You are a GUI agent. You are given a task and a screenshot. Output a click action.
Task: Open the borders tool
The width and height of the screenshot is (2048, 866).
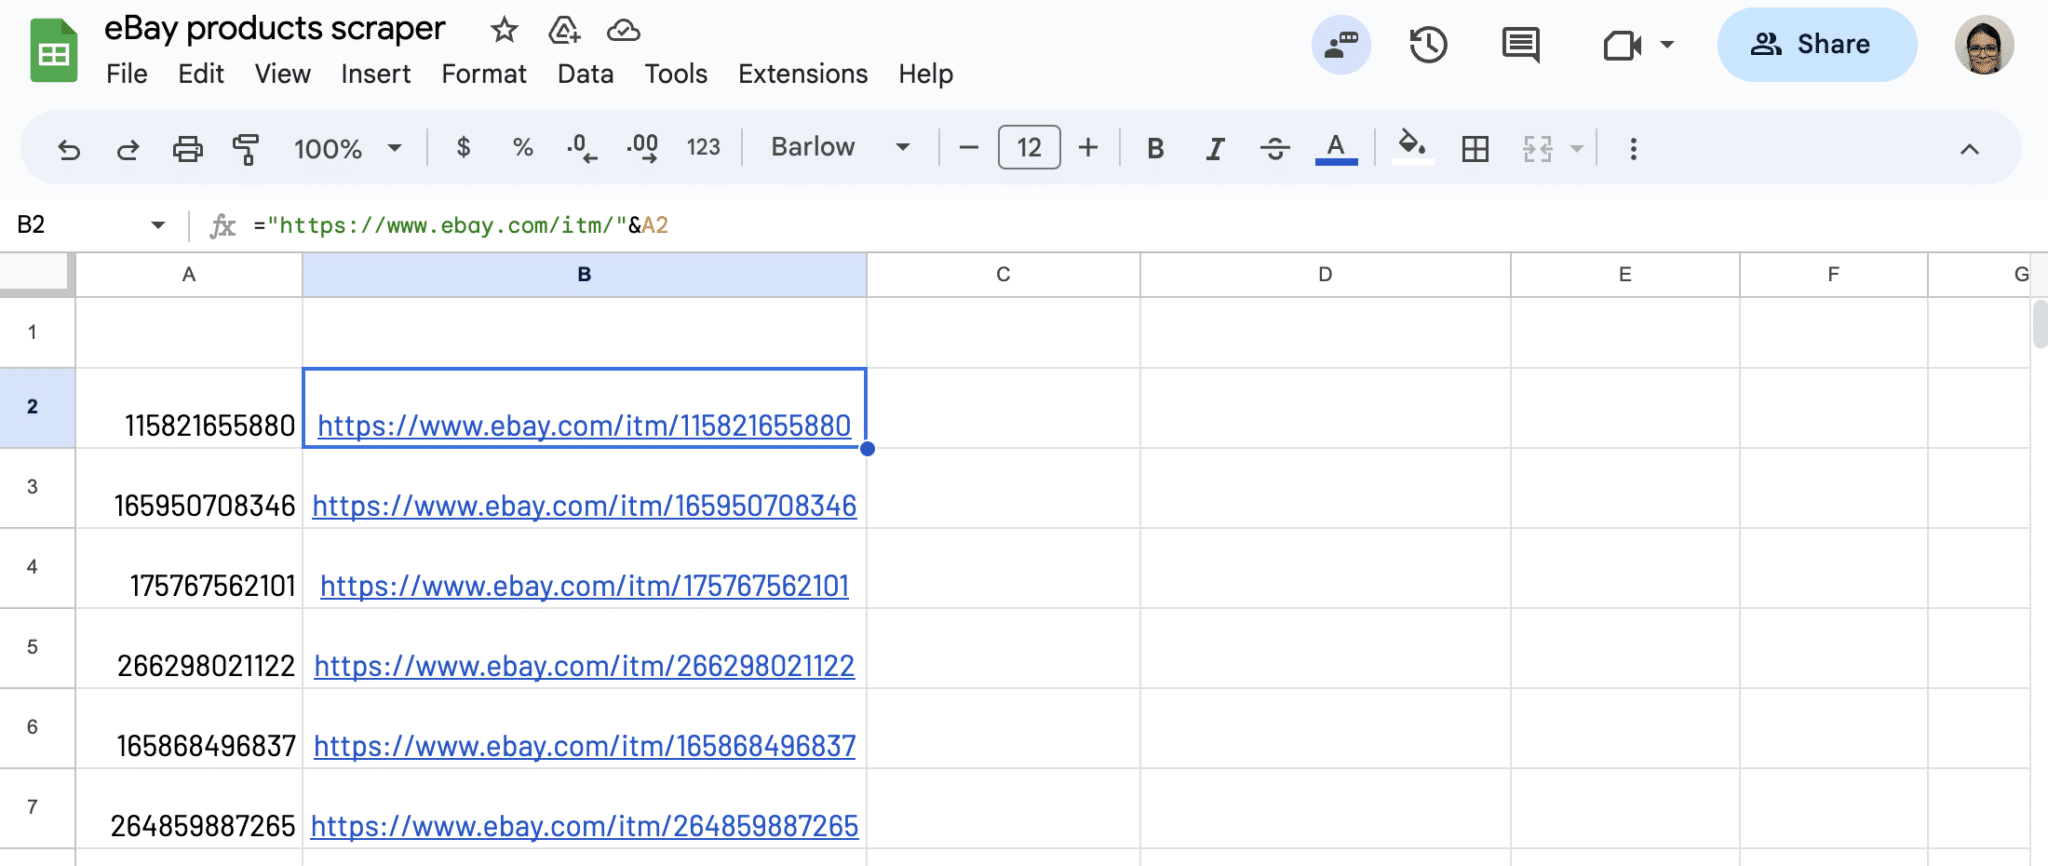pos(1475,149)
